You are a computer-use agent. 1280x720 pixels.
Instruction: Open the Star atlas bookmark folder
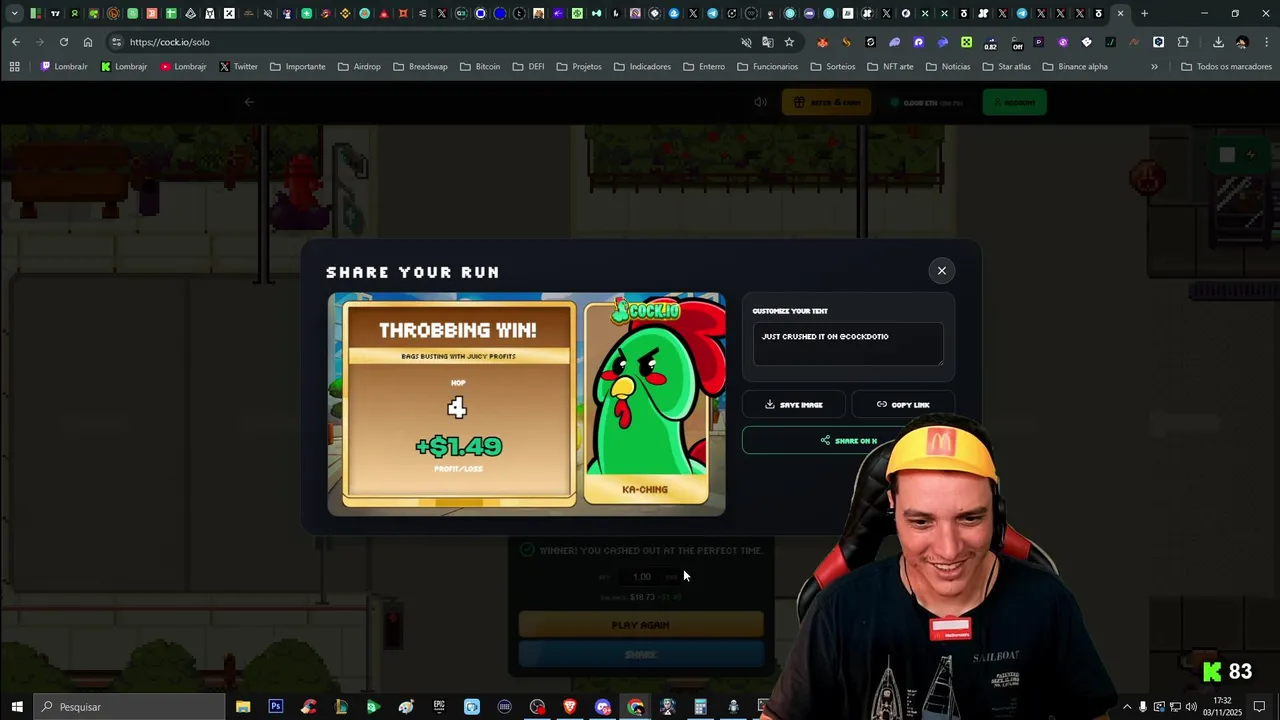[1005, 67]
